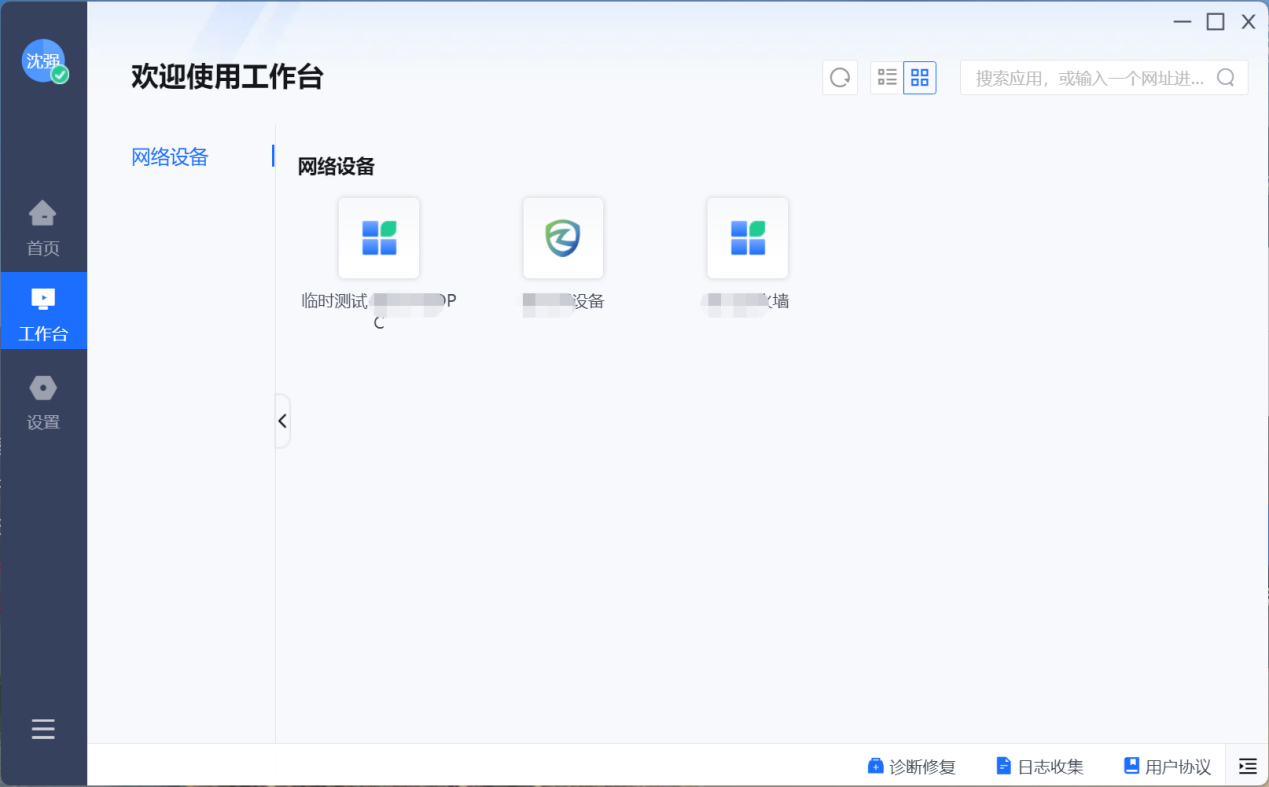Open the app icon ending in 墙
This screenshot has width=1269, height=787.
747,238
